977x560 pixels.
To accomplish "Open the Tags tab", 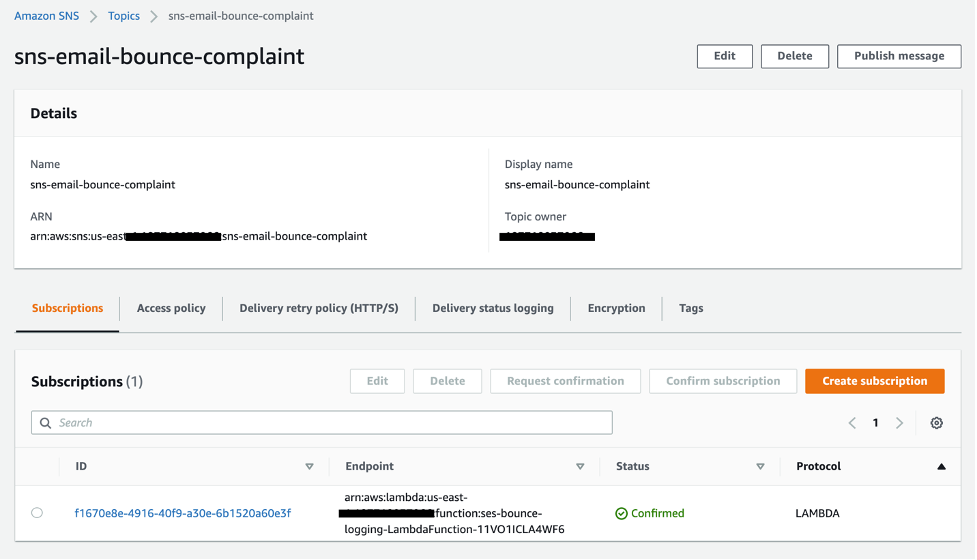I will (x=691, y=308).
